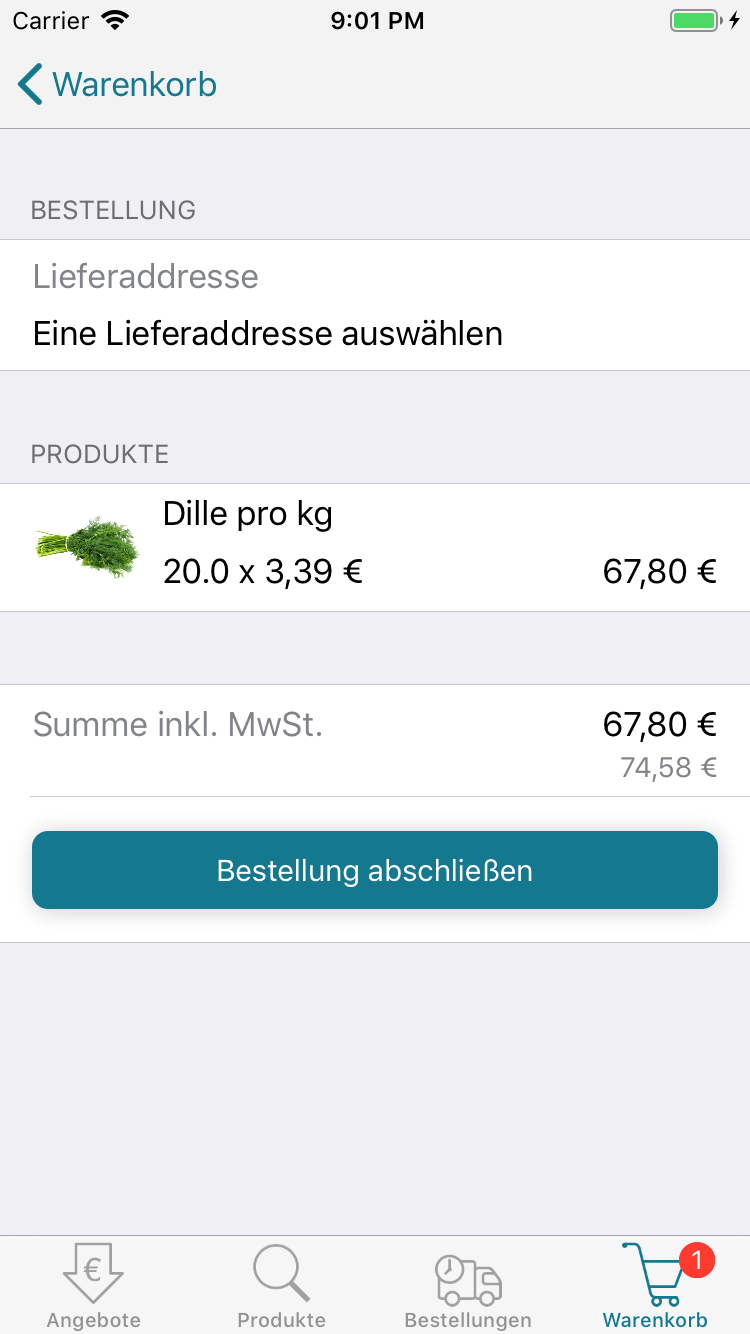750x1334 pixels.
Task: Tap the 74,58 € gross total
Action: tap(668, 767)
